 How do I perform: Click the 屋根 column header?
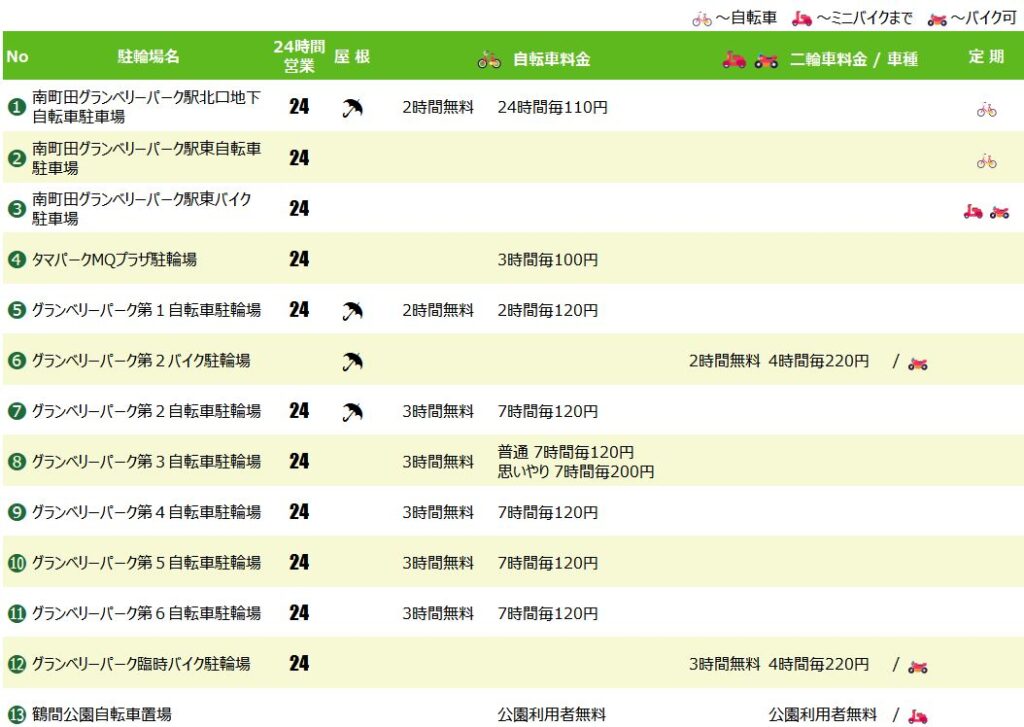[x=352, y=56]
